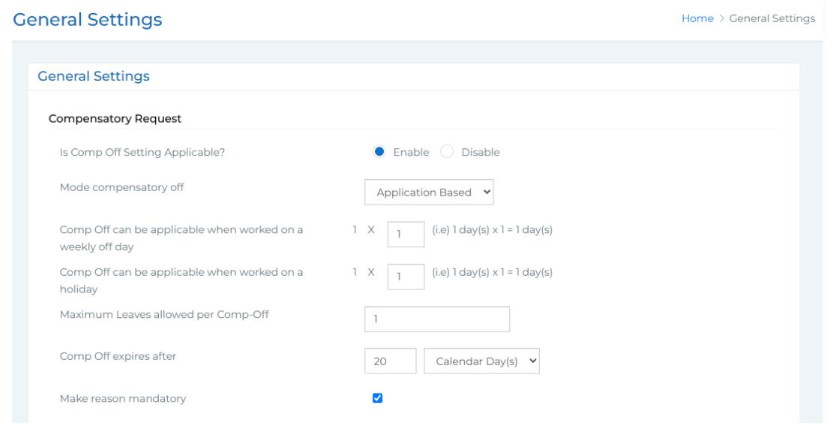Click the Comp Off expires after label
Viewport: 838px width, 434px height.
(118, 357)
